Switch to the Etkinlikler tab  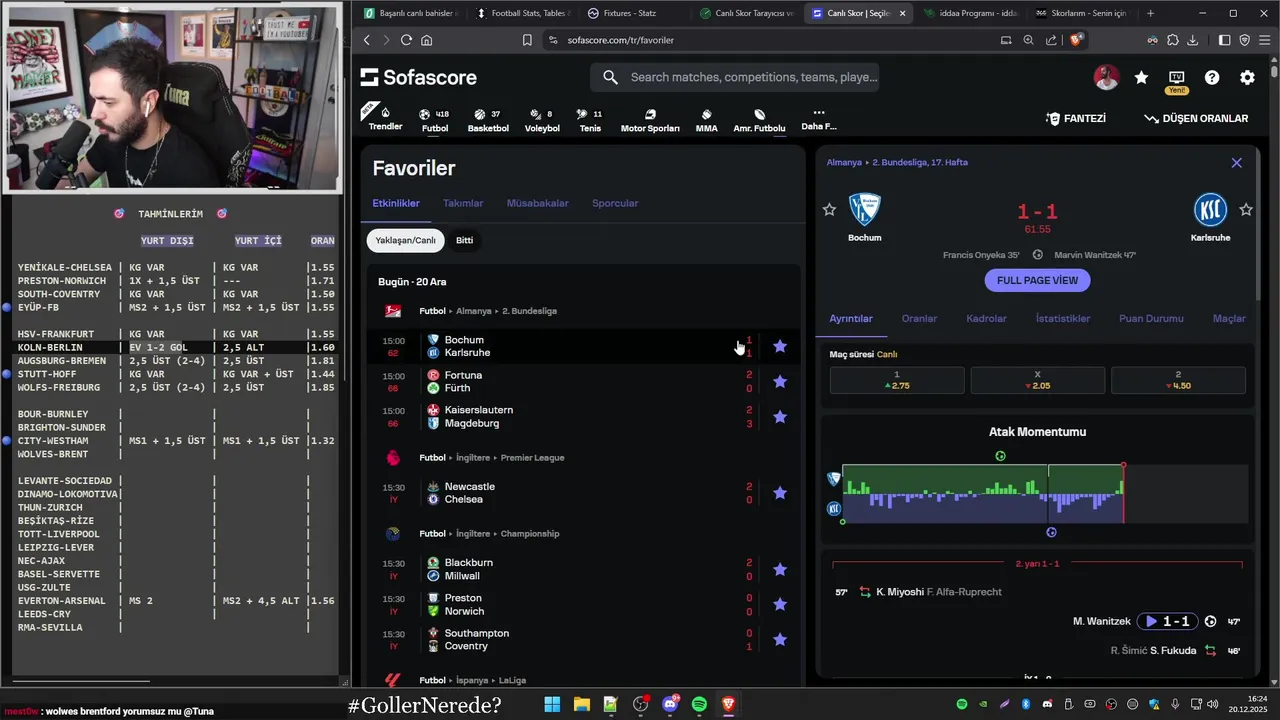click(x=396, y=203)
